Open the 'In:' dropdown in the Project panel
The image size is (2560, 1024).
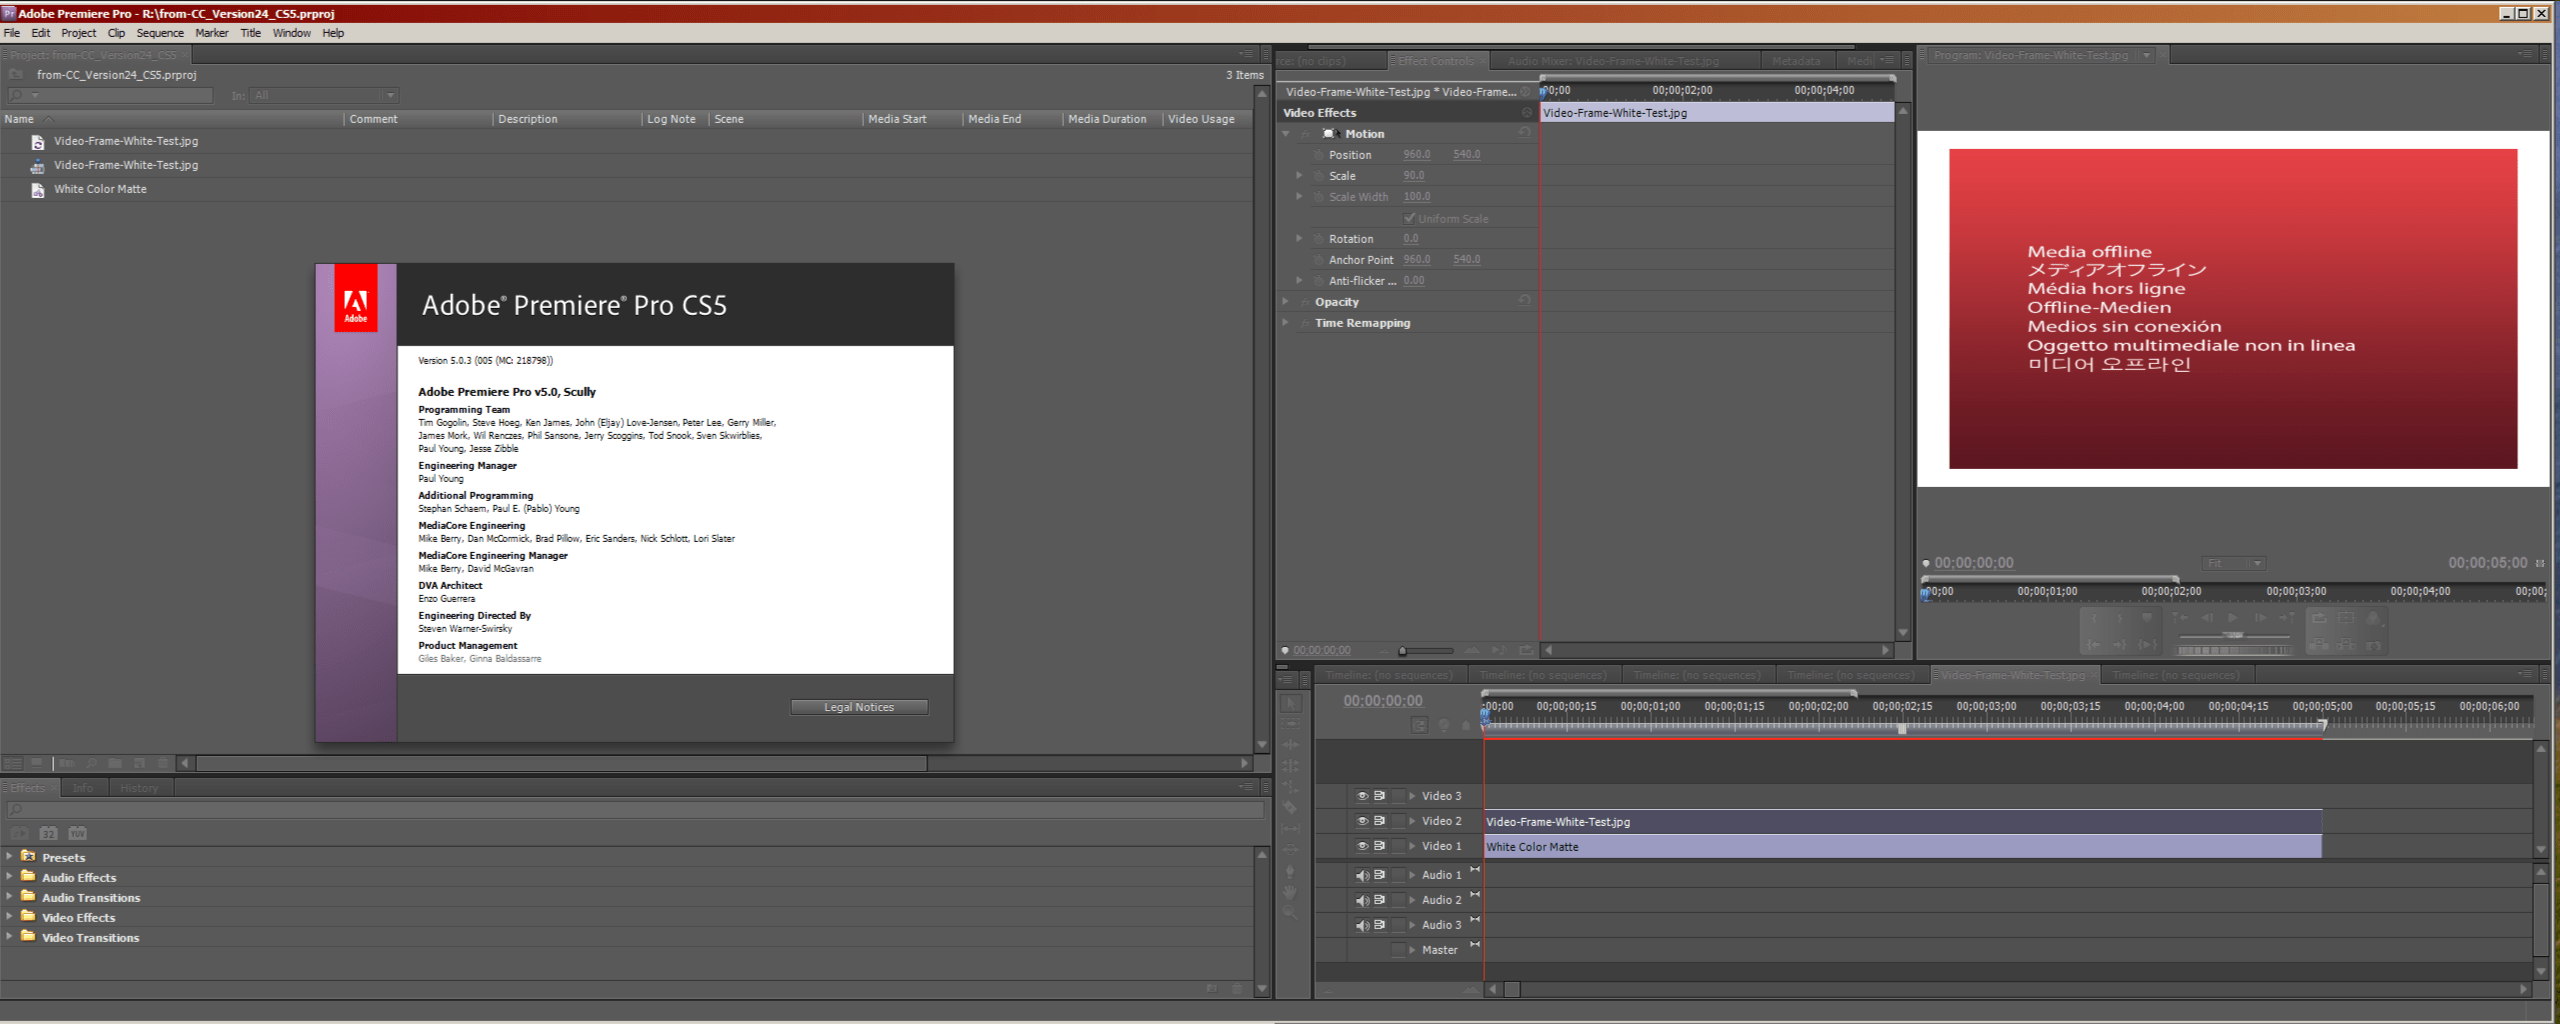392,95
